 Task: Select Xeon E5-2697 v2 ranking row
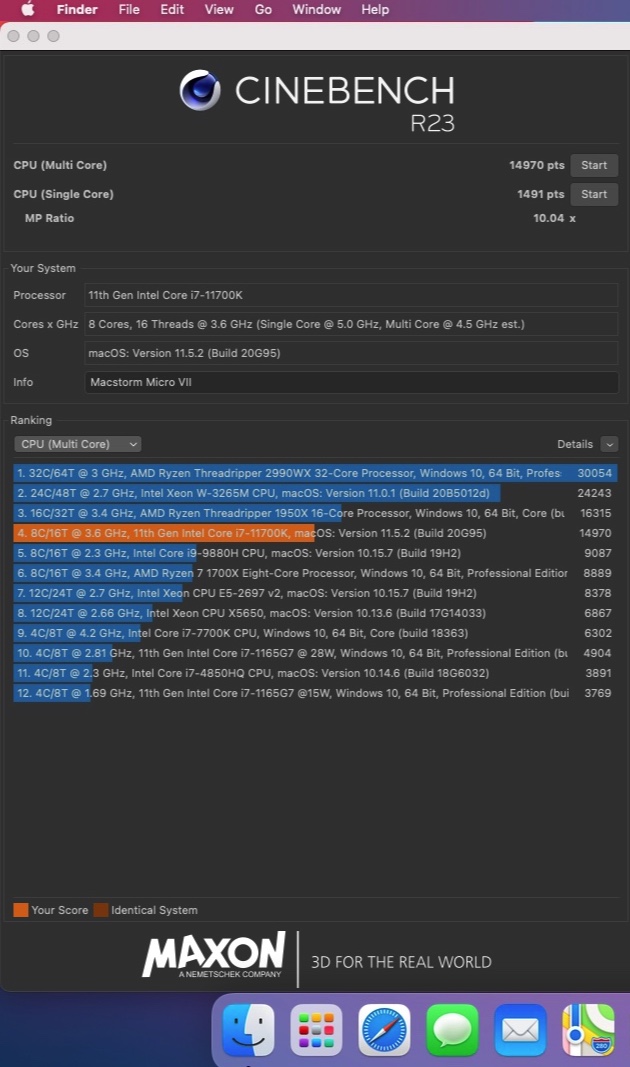(315, 593)
